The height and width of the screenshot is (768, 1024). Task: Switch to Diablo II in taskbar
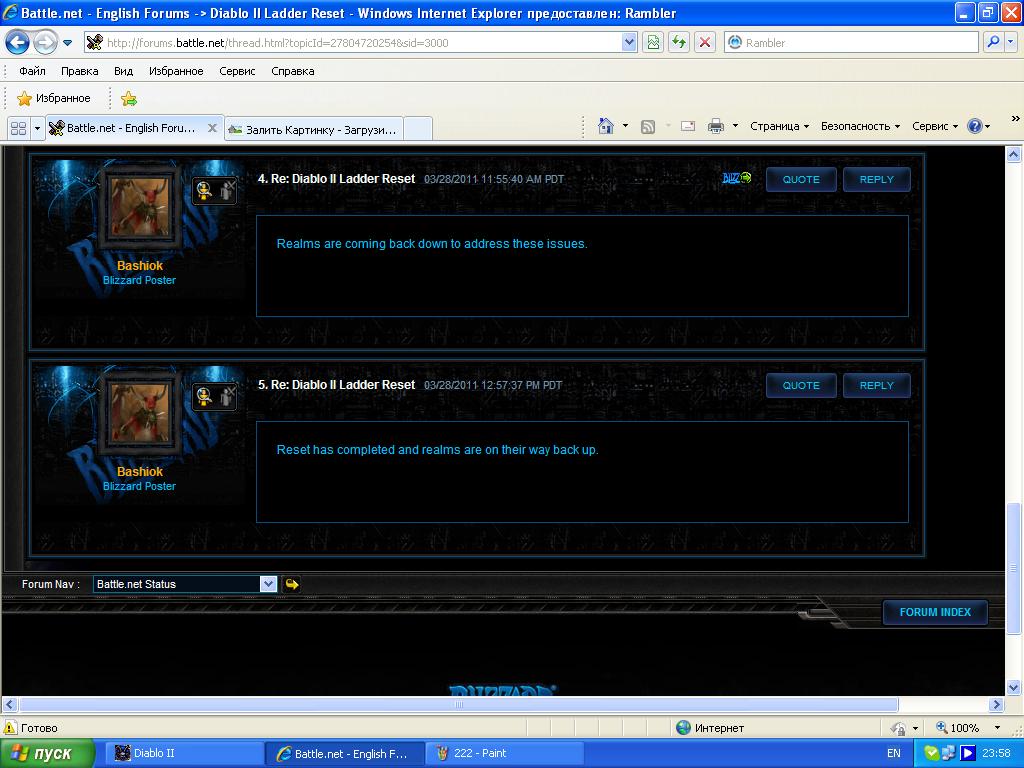click(184, 753)
